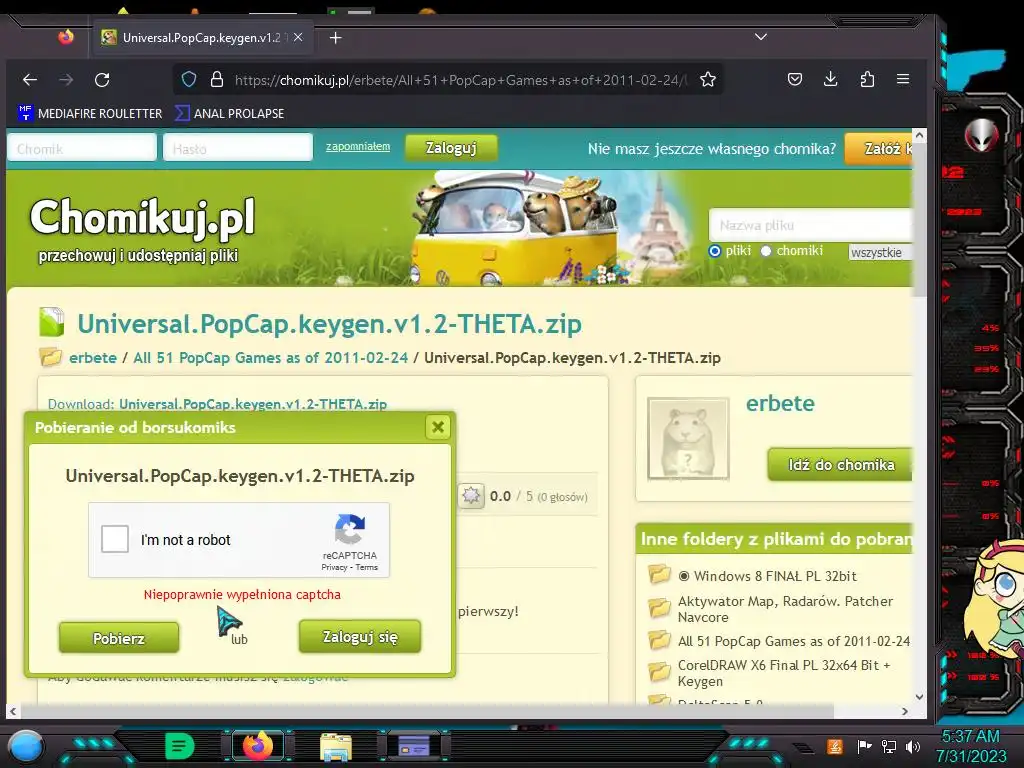Viewport: 1024px width, 768px height.
Task: Click the horizontal scrollbar right arrow
Action: click(904, 711)
